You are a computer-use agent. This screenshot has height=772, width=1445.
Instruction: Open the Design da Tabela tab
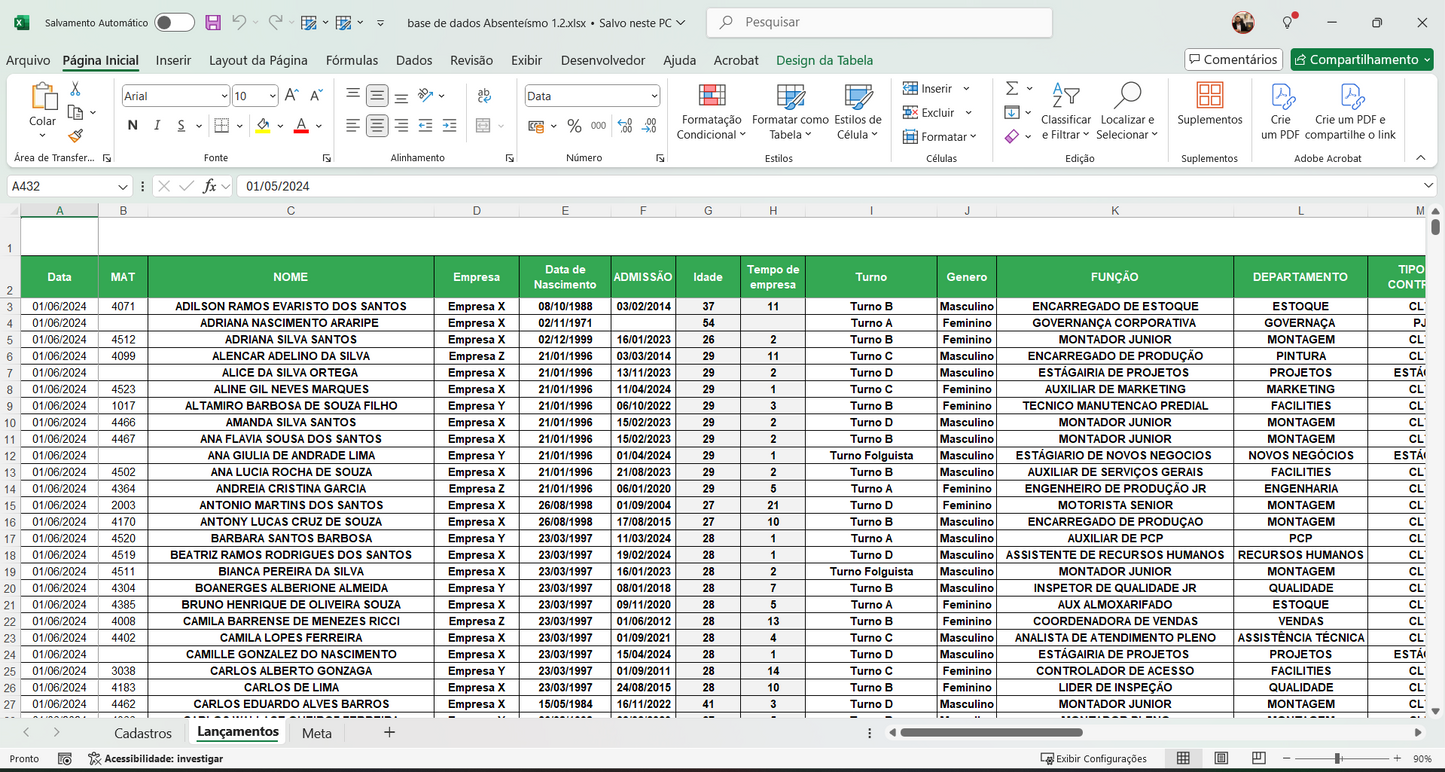(x=824, y=60)
